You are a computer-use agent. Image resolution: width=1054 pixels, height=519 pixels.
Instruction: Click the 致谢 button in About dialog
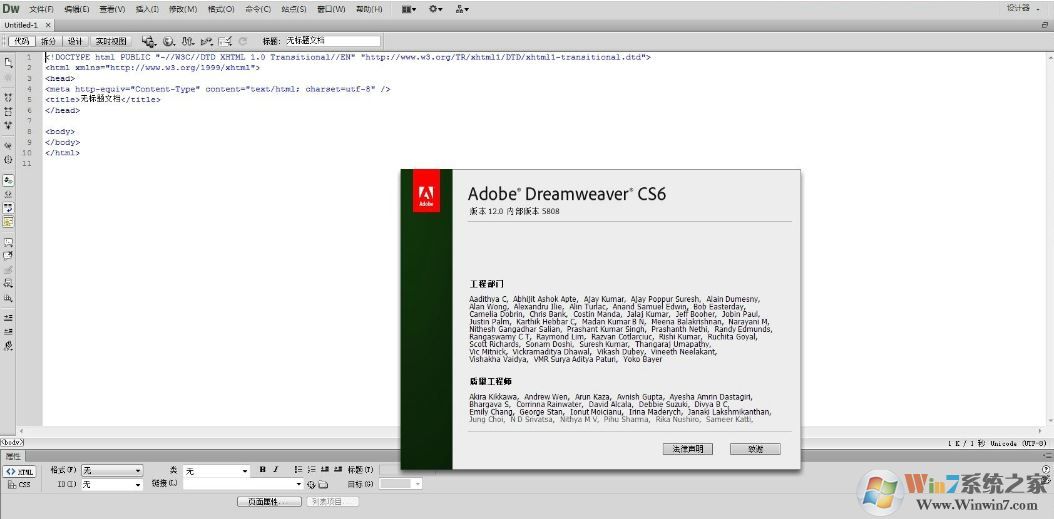(756, 448)
